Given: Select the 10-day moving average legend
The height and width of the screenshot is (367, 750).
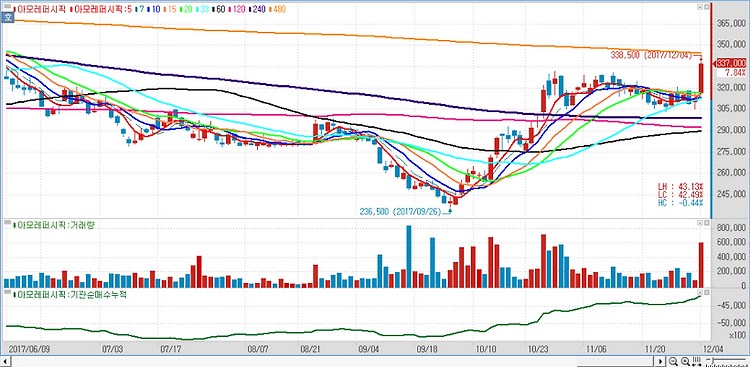Looking at the screenshot, I should [154, 9].
